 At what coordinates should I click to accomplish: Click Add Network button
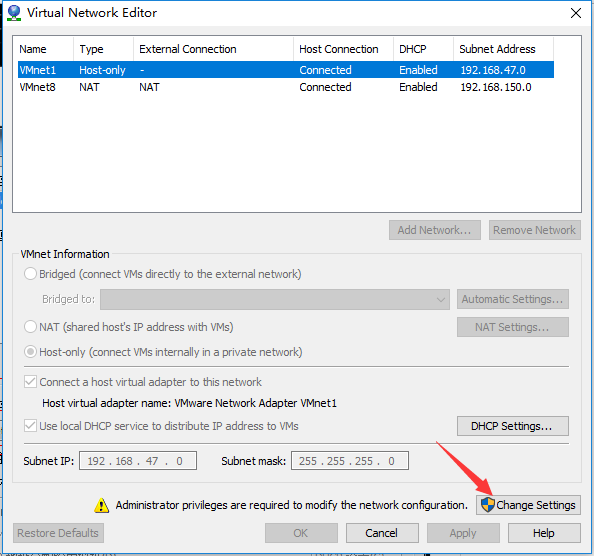coord(435,230)
